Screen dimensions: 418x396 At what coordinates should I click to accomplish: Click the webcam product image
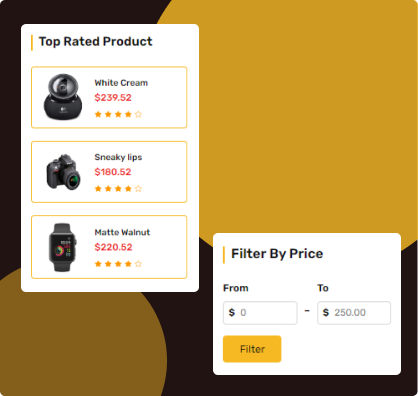pos(63,97)
